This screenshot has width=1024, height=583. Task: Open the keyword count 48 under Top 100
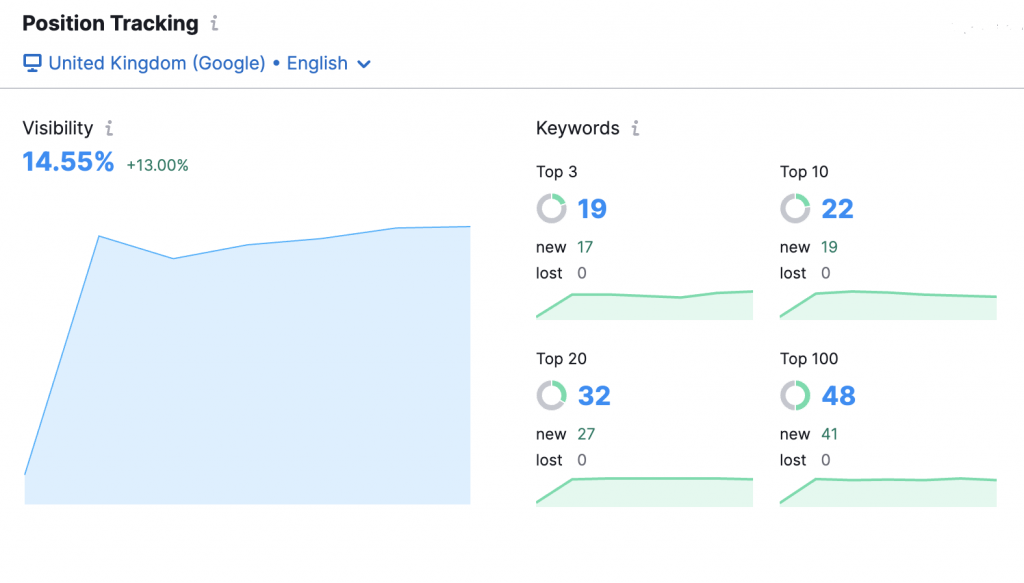point(840,396)
